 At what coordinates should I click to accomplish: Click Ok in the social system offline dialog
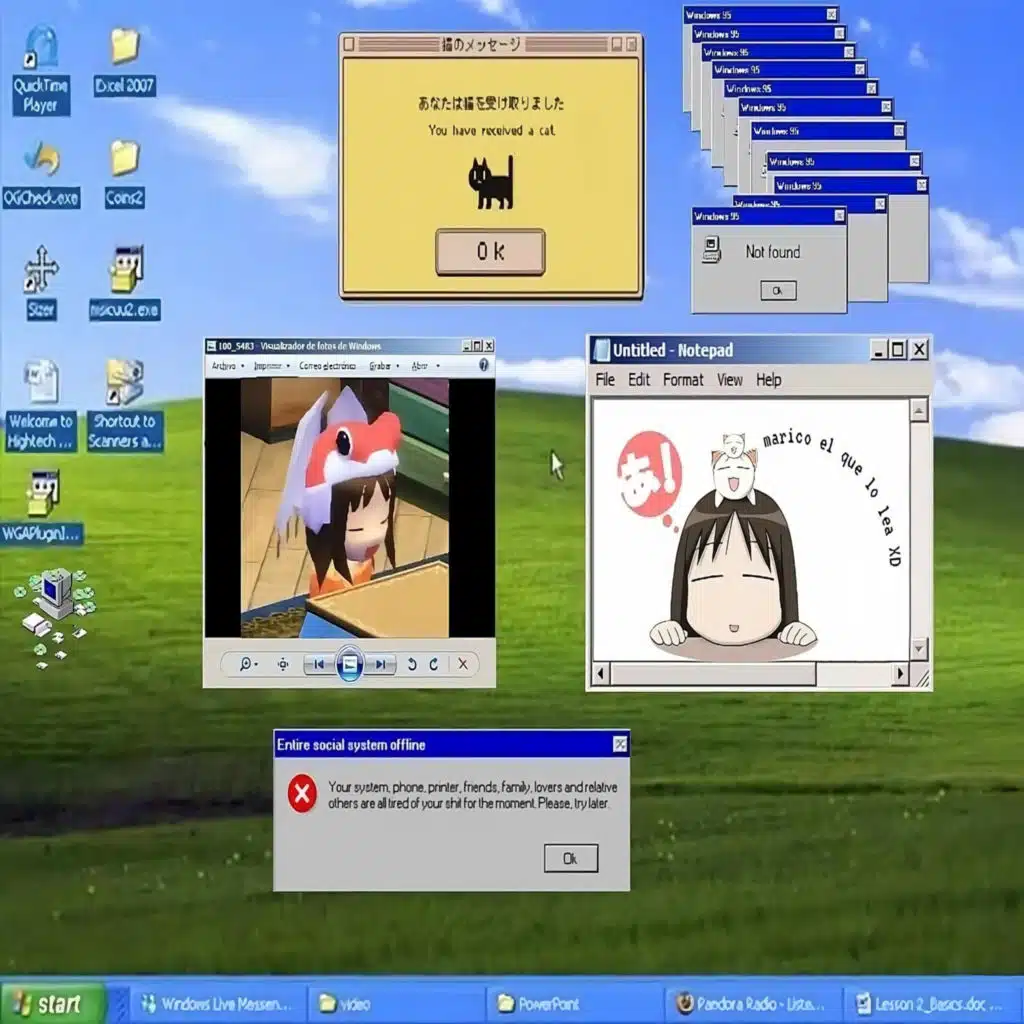point(570,858)
